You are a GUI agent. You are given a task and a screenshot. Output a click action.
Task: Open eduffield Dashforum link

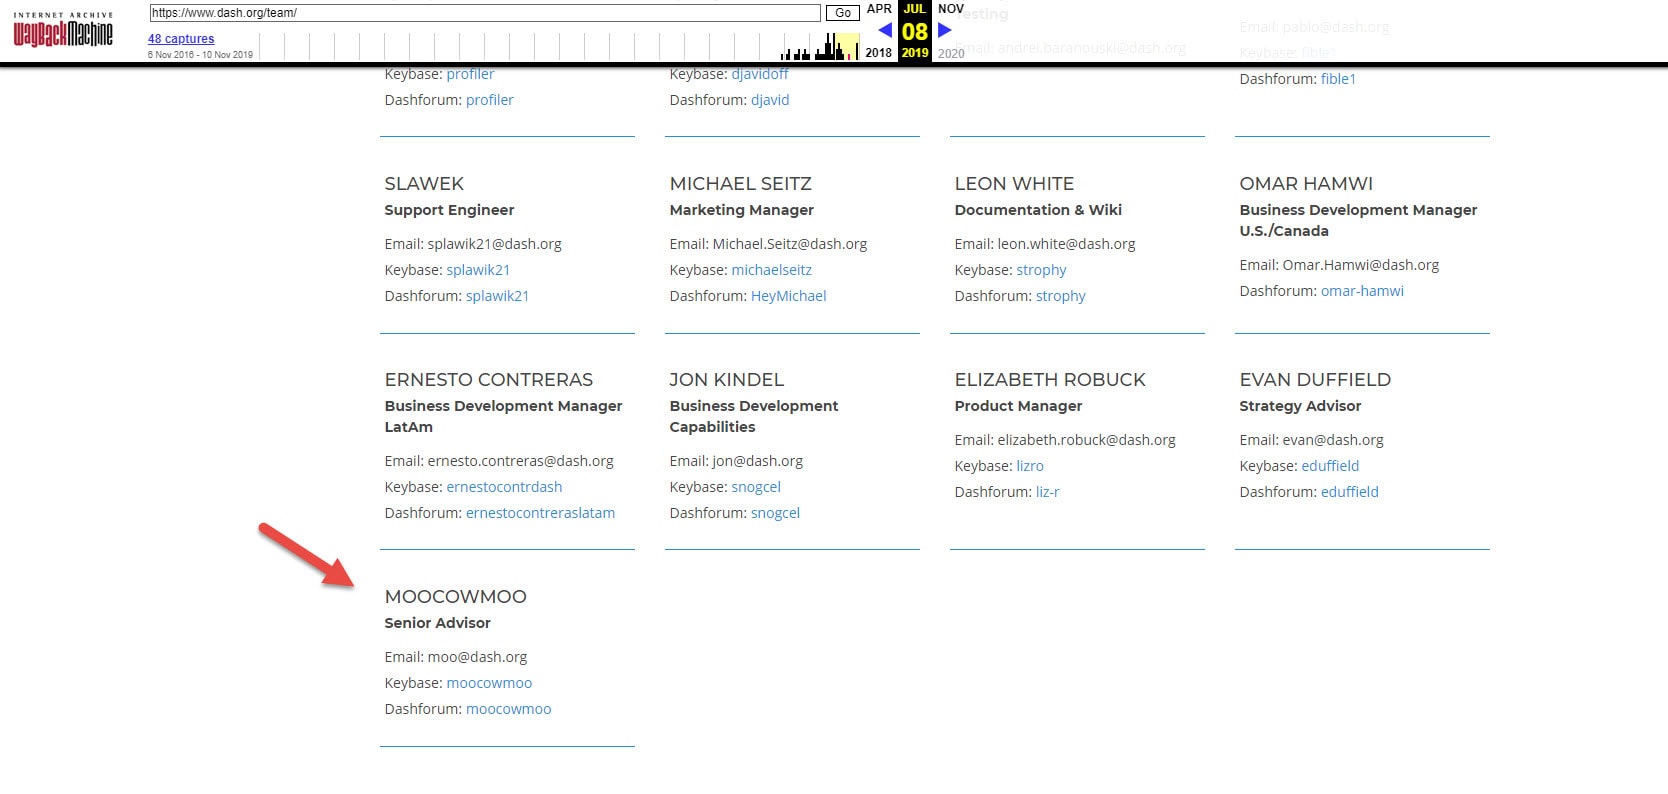(1350, 492)
